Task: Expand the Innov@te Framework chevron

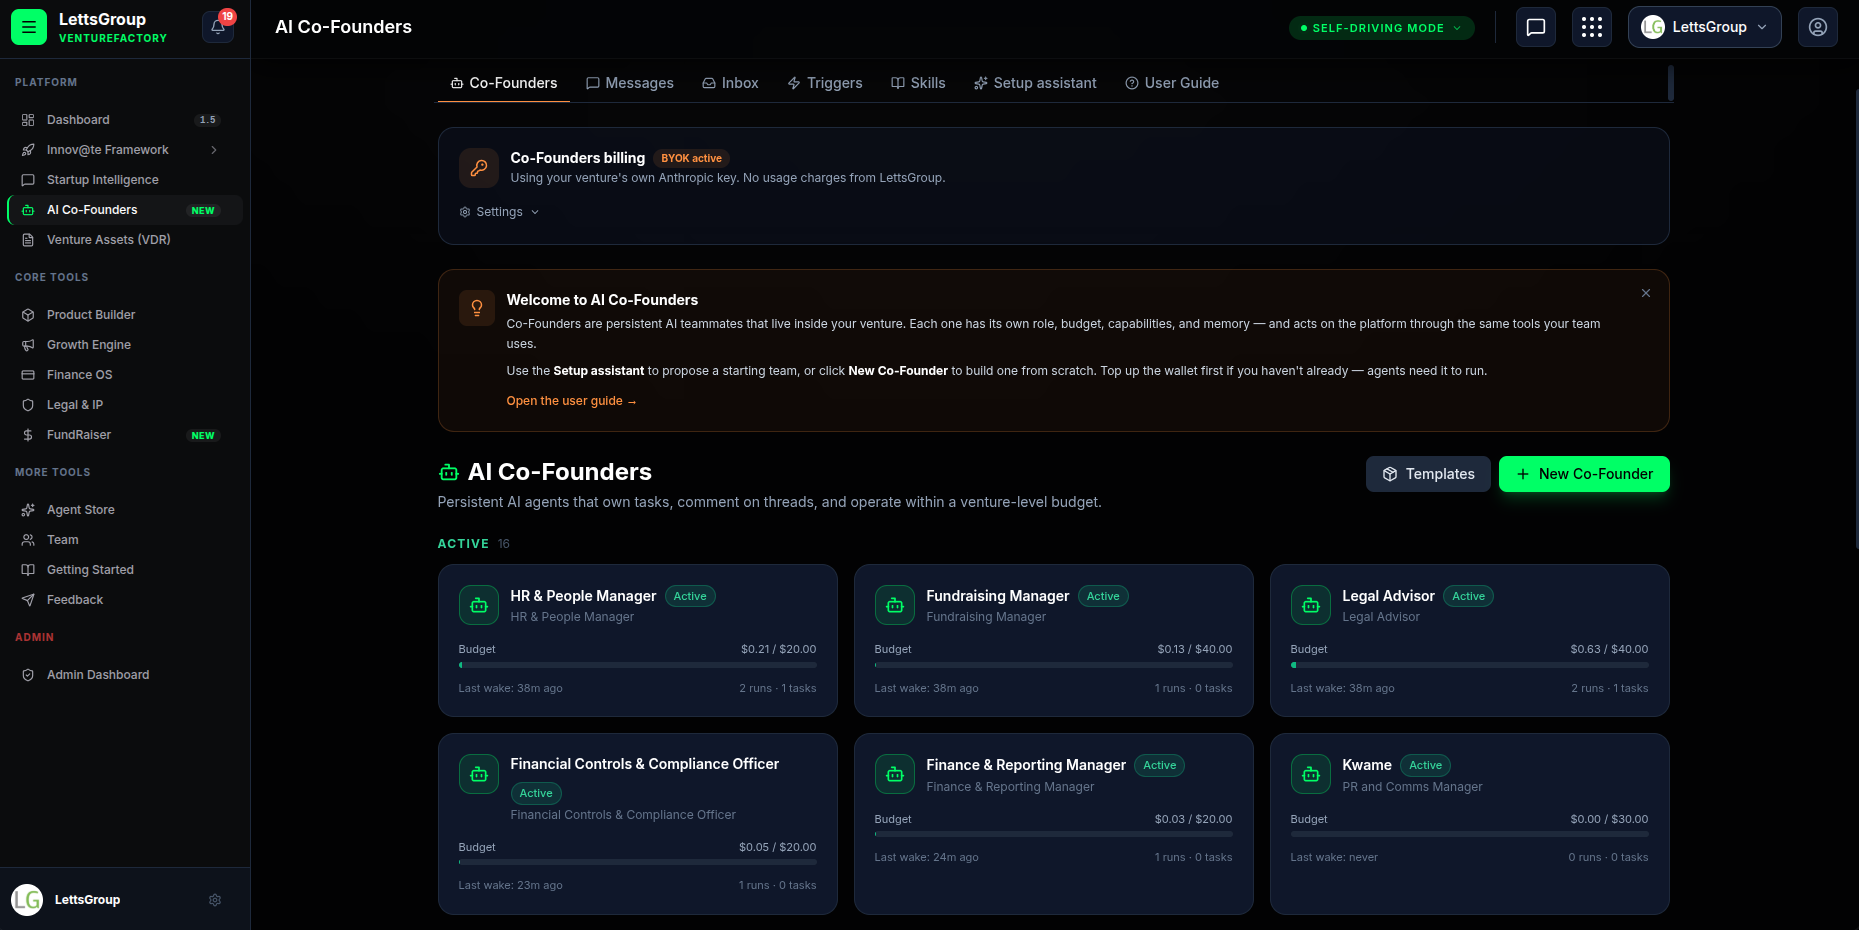Action: tap(213, 150)
